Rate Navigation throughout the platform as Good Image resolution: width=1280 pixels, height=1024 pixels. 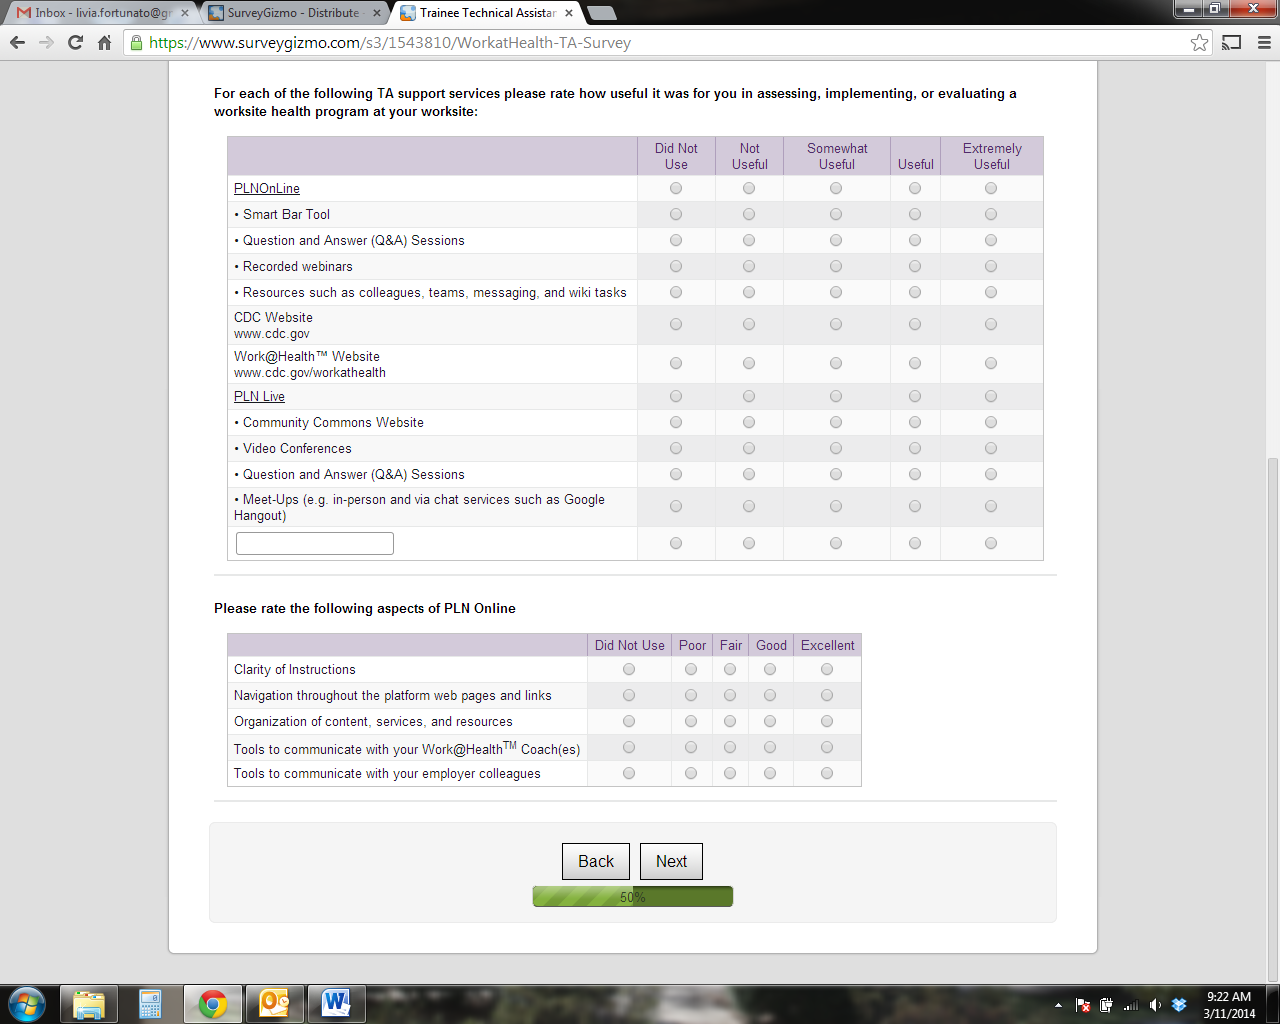point(770,695)
